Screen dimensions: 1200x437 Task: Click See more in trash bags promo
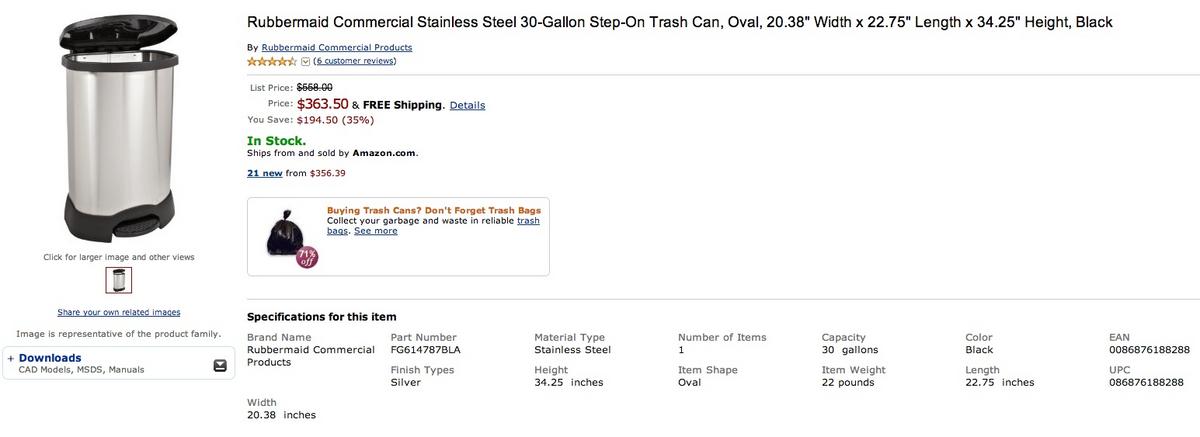pos(376,231)
